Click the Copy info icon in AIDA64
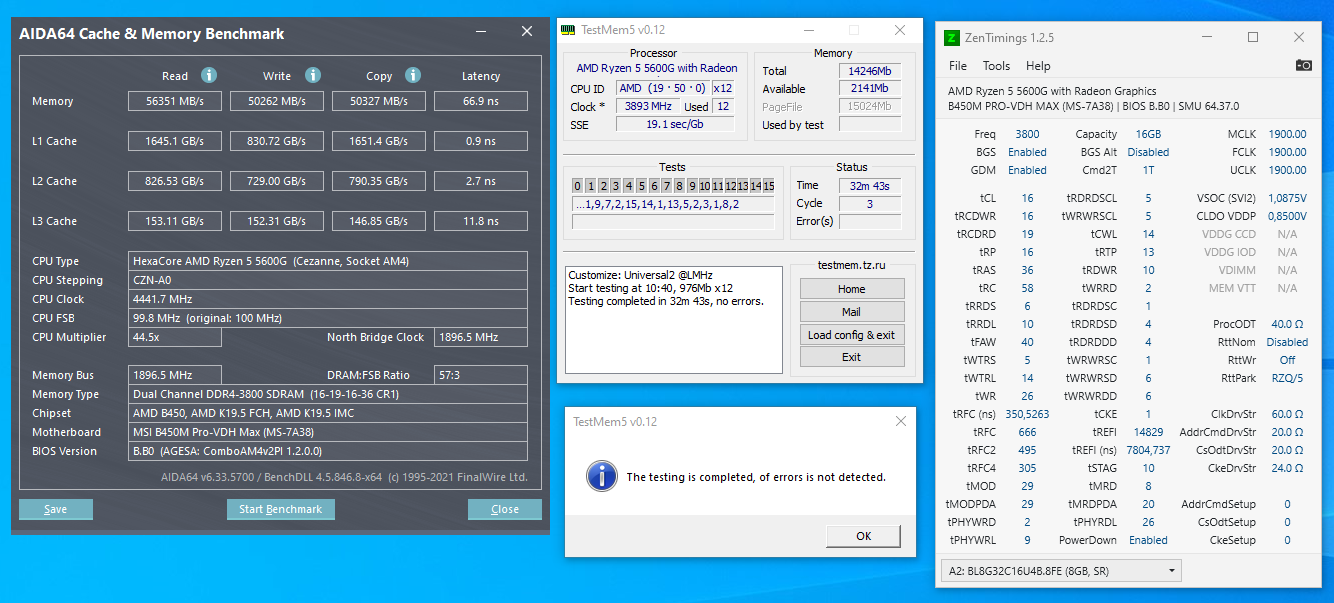 [413, 75]
